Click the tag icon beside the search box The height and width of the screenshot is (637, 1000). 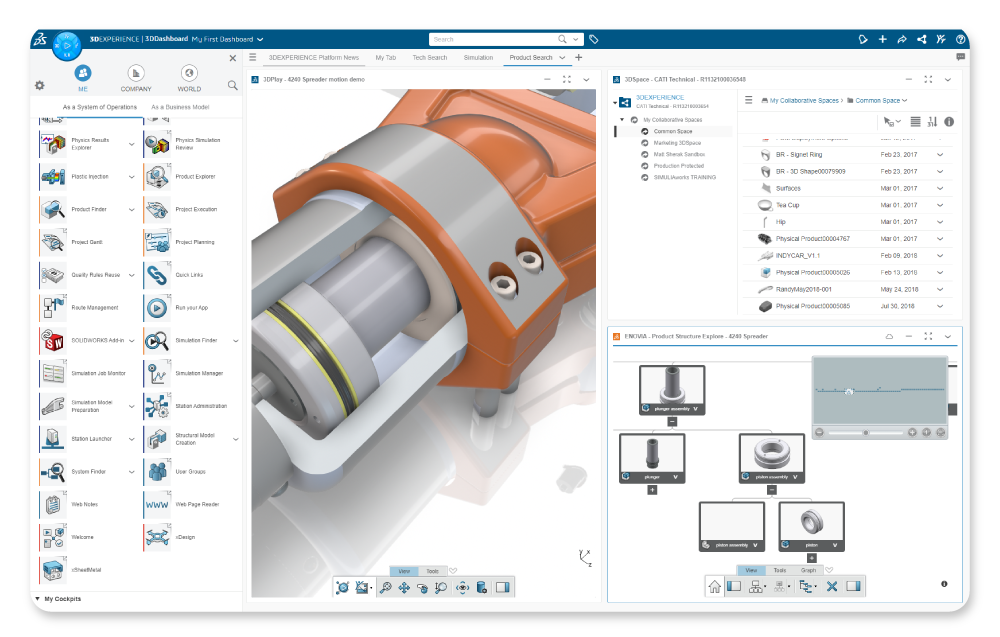[594, 40]
